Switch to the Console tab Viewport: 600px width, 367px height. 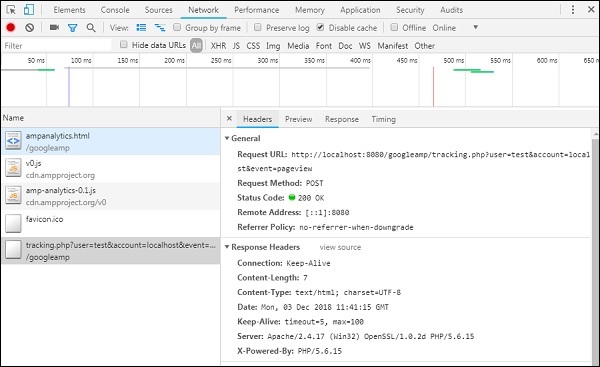[115, 10]
